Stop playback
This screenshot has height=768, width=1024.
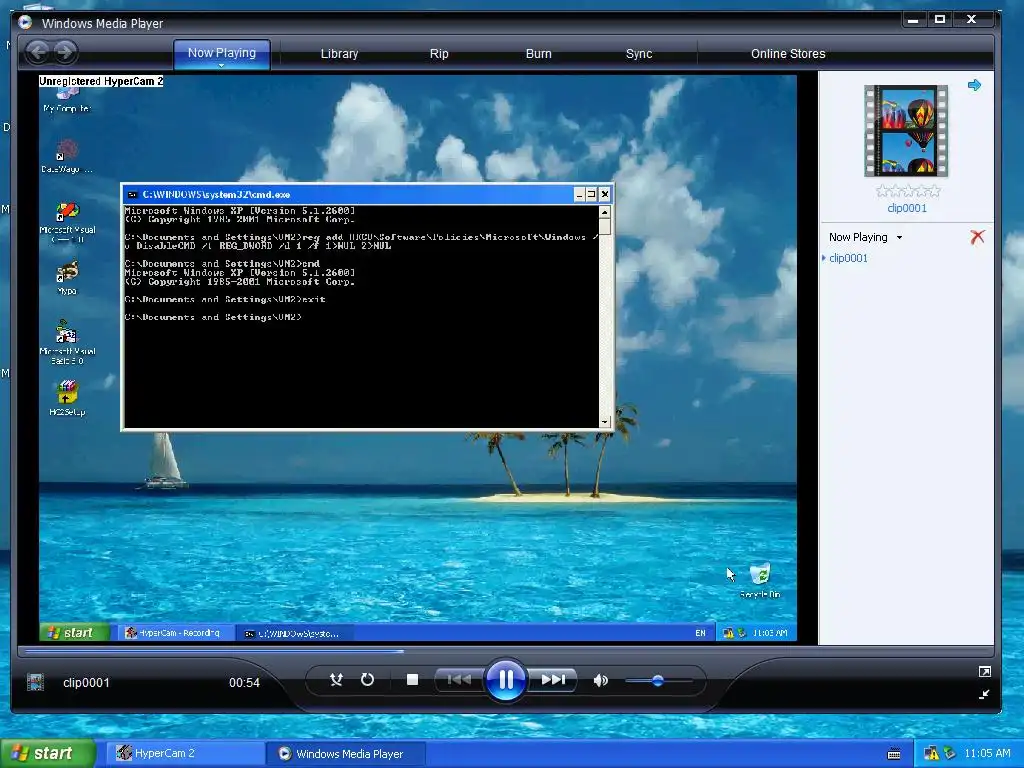(x=412, y=680)
